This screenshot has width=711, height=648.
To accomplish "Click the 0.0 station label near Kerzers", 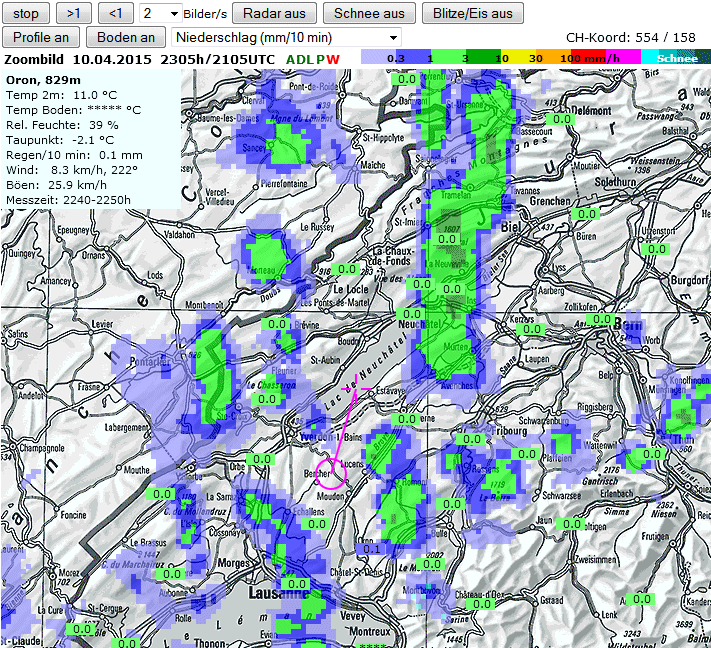I will [531, 329].
